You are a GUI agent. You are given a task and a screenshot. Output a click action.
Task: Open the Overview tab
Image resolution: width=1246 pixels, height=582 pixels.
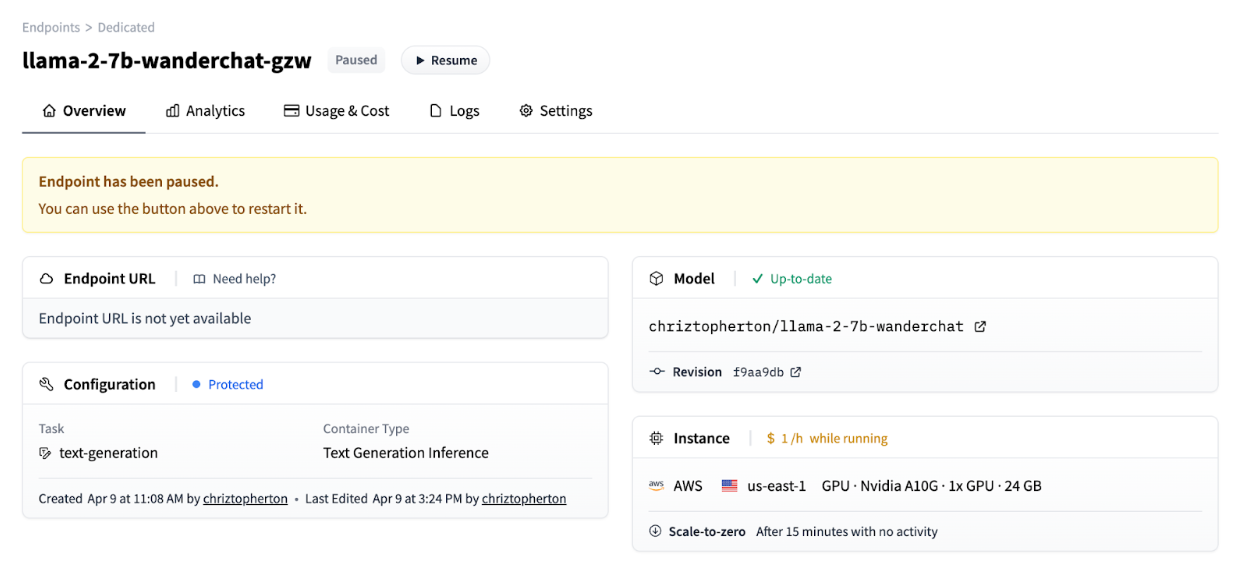tap(84, 111)
